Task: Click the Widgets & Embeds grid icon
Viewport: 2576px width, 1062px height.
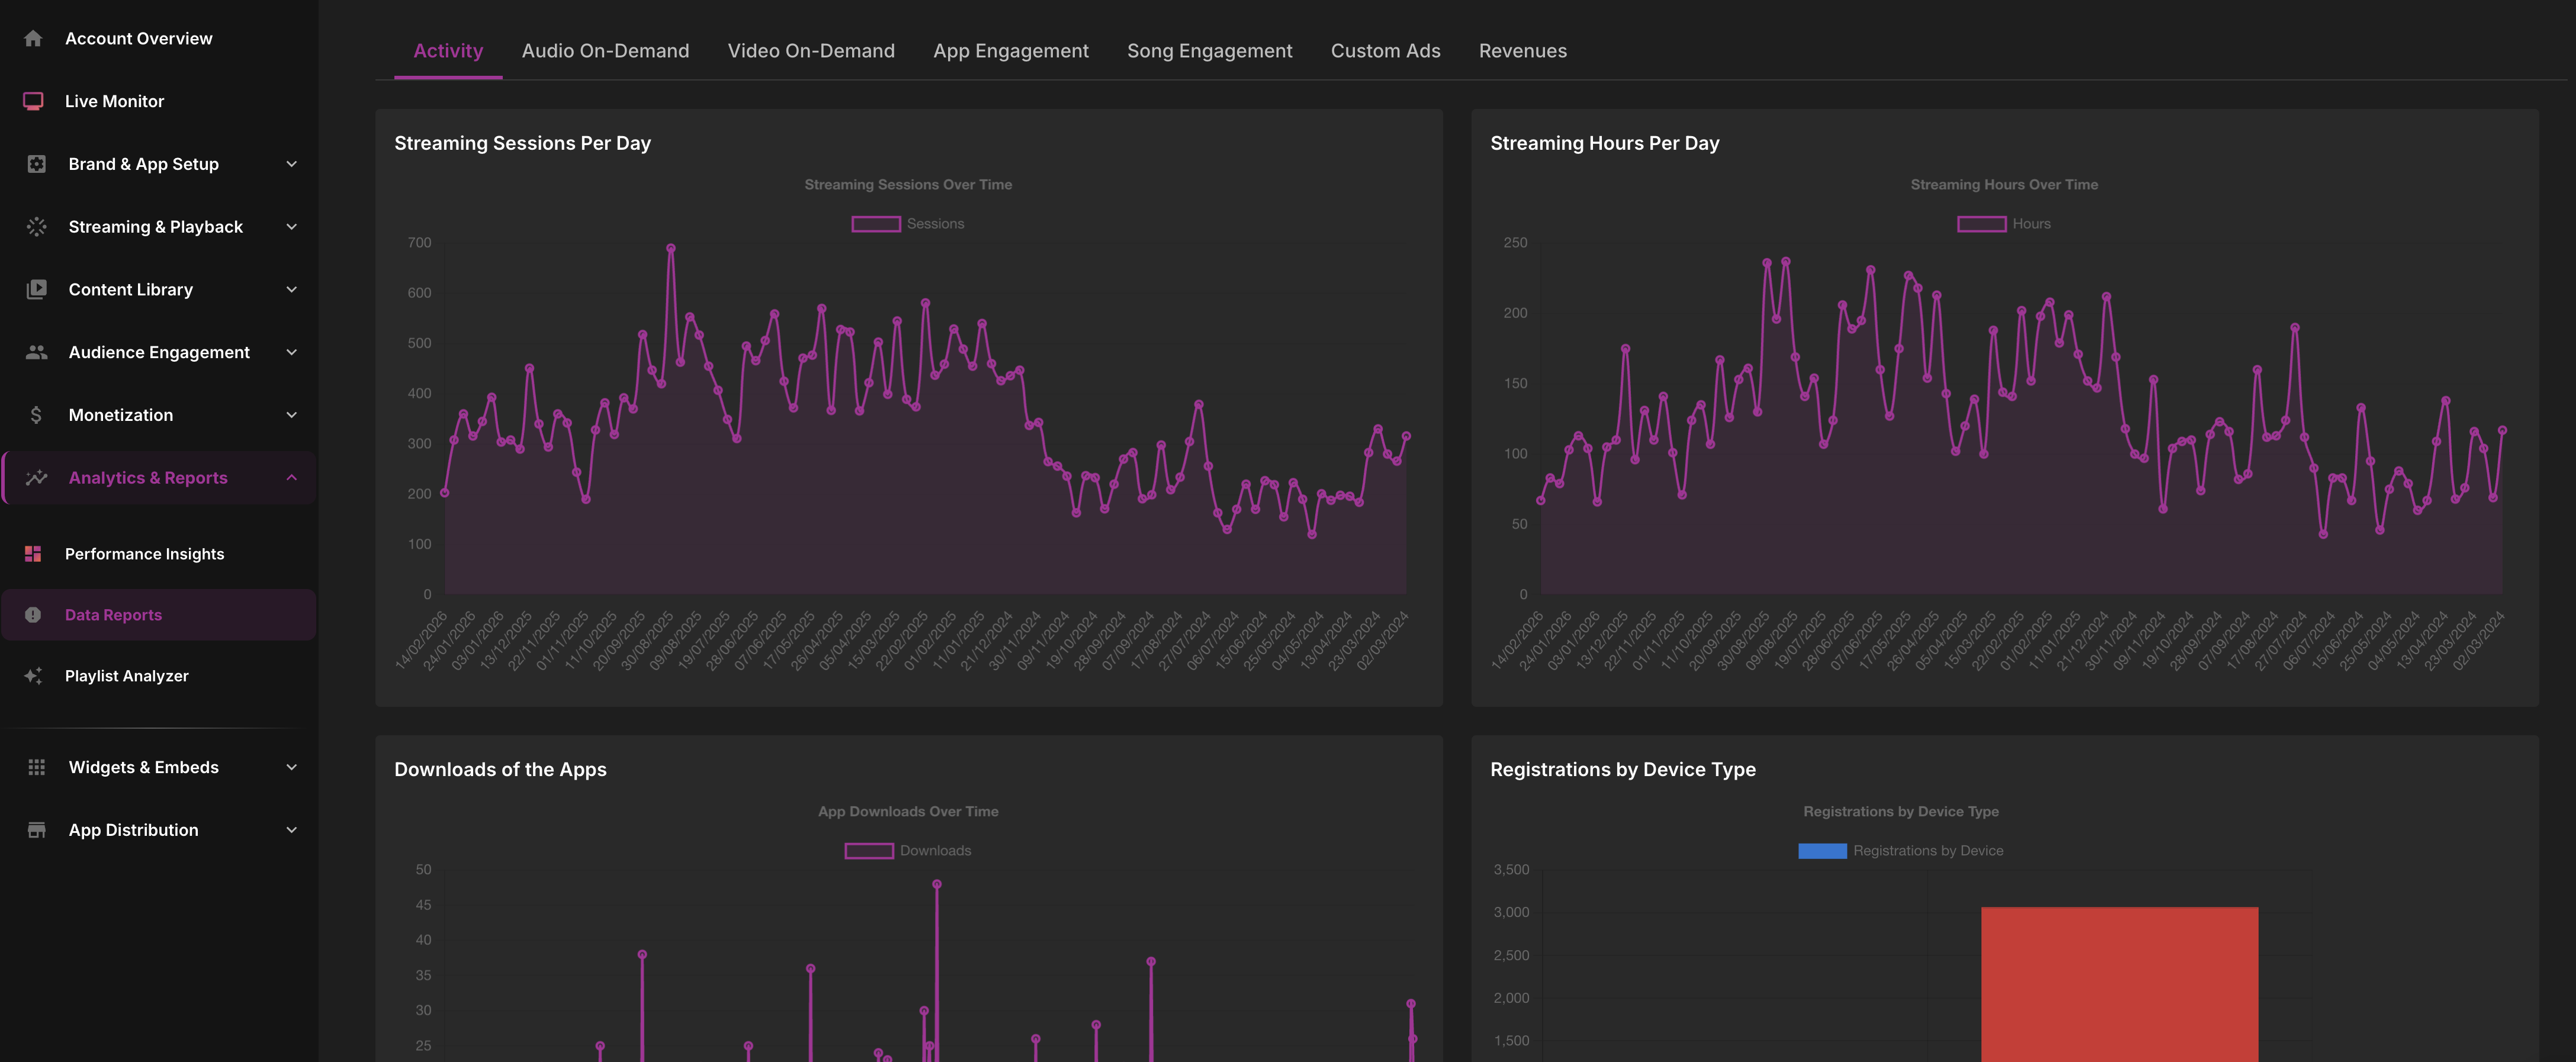Action: point(36,767)
